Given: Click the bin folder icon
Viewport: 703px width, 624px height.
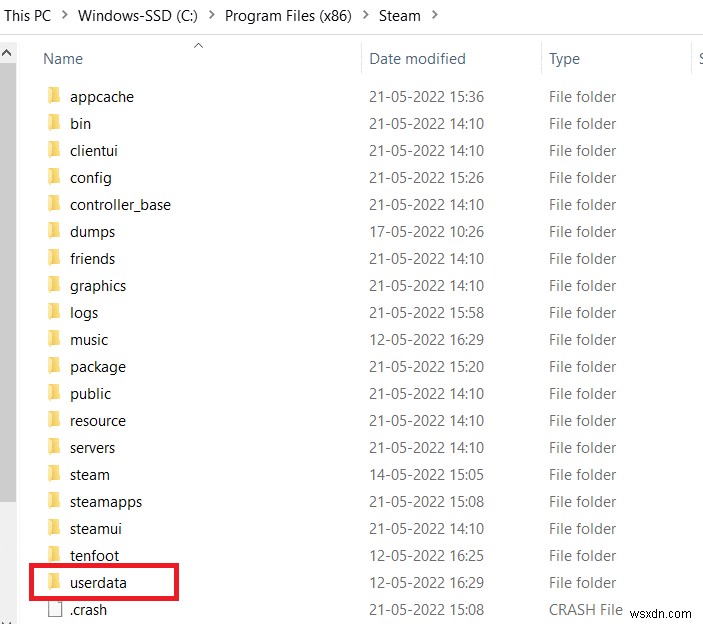Looking at the screenshot, I should 54,122.
